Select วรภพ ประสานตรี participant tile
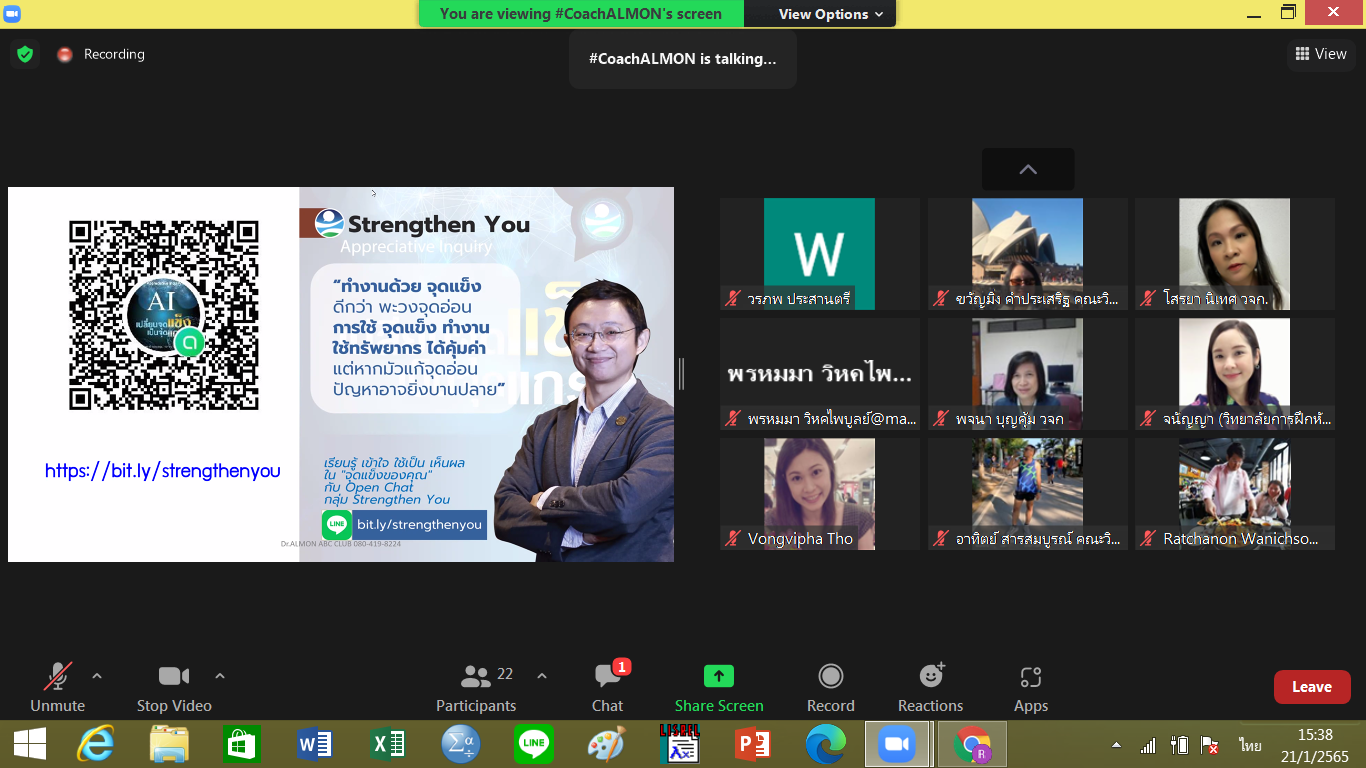This screenshot has height=768, width=1366. (x=820, y=254)
